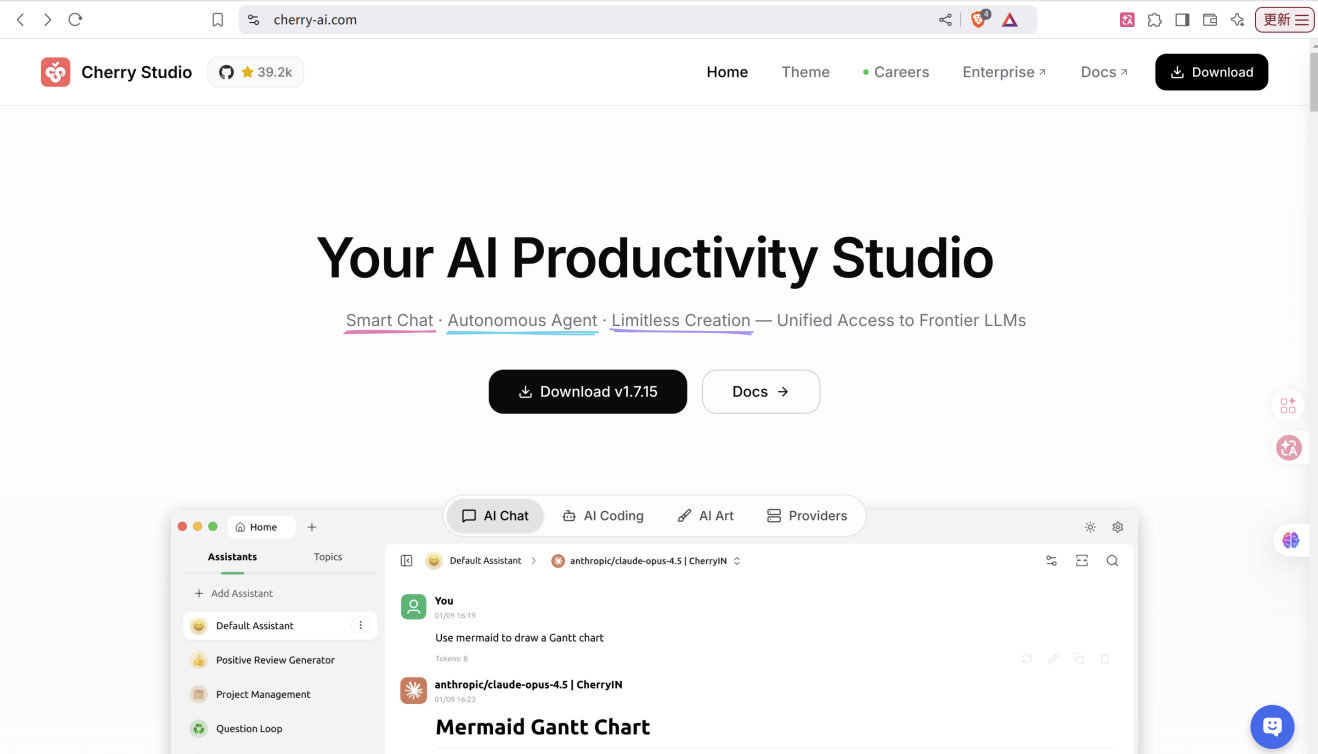
Task: Click the Cherry Studio logo icon
Action: 56,72
